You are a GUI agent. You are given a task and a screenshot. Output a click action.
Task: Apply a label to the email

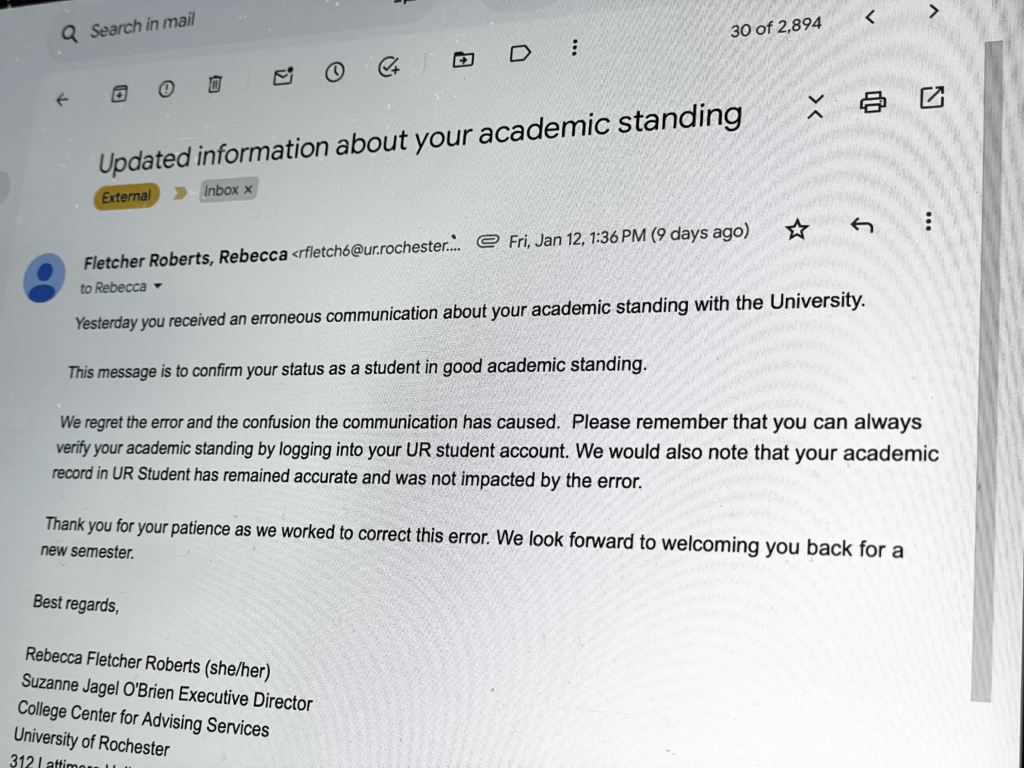coord(520,55)
